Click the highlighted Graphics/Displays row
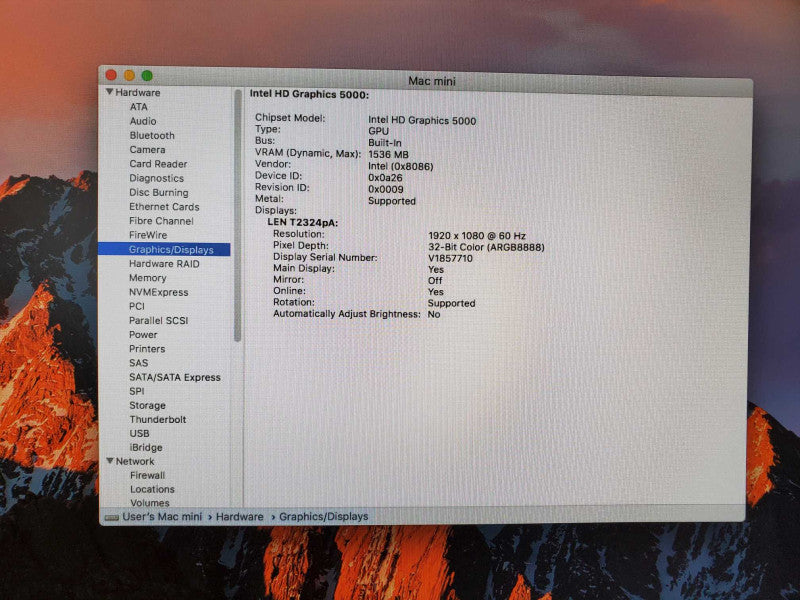This screenshot has height=600, width=800. 164,249
